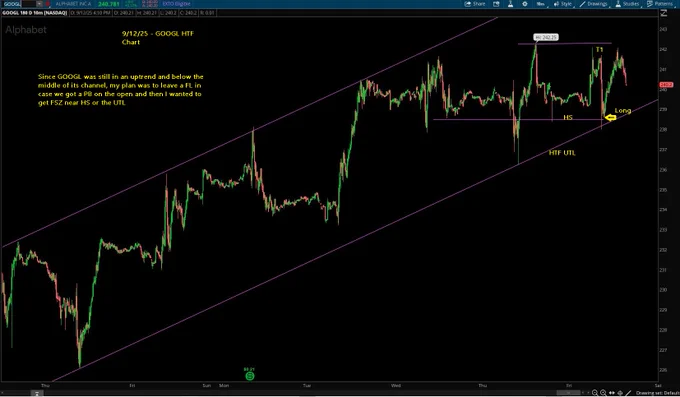680x397 pixels.
Task: Click the horizontal time scrollbar thumb
Action: tap(569, 393)
